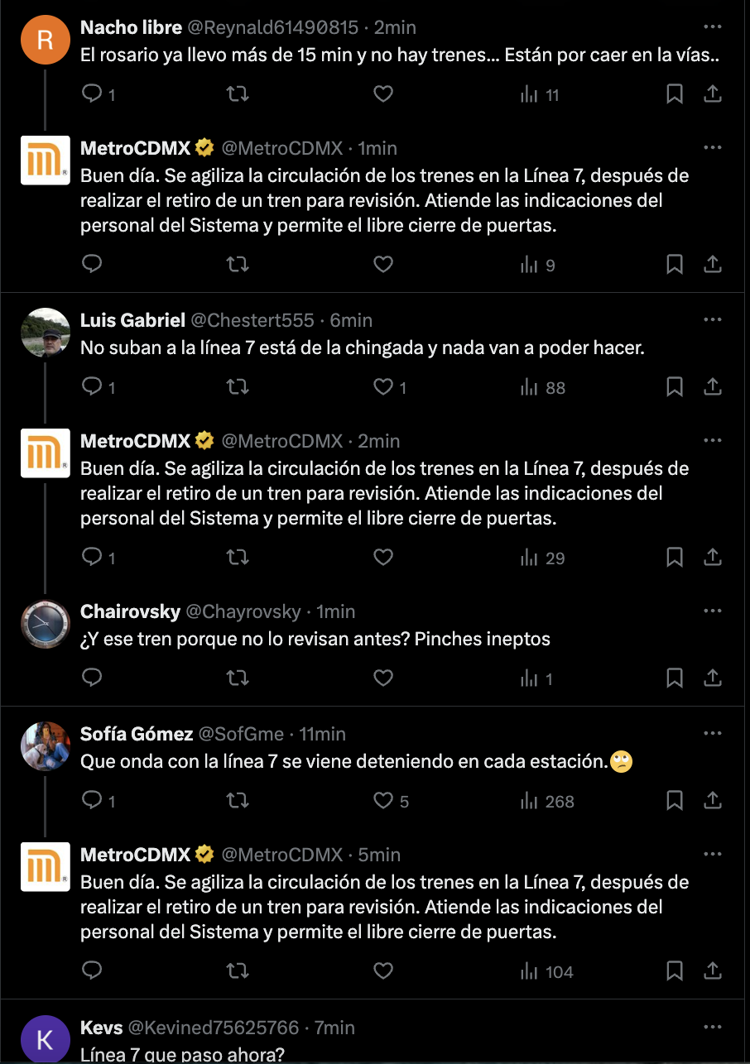Click the MetroCDMX logo avatar in 2min reply
This screenshot has height=1064, width=750.
[x=45, y=453]
